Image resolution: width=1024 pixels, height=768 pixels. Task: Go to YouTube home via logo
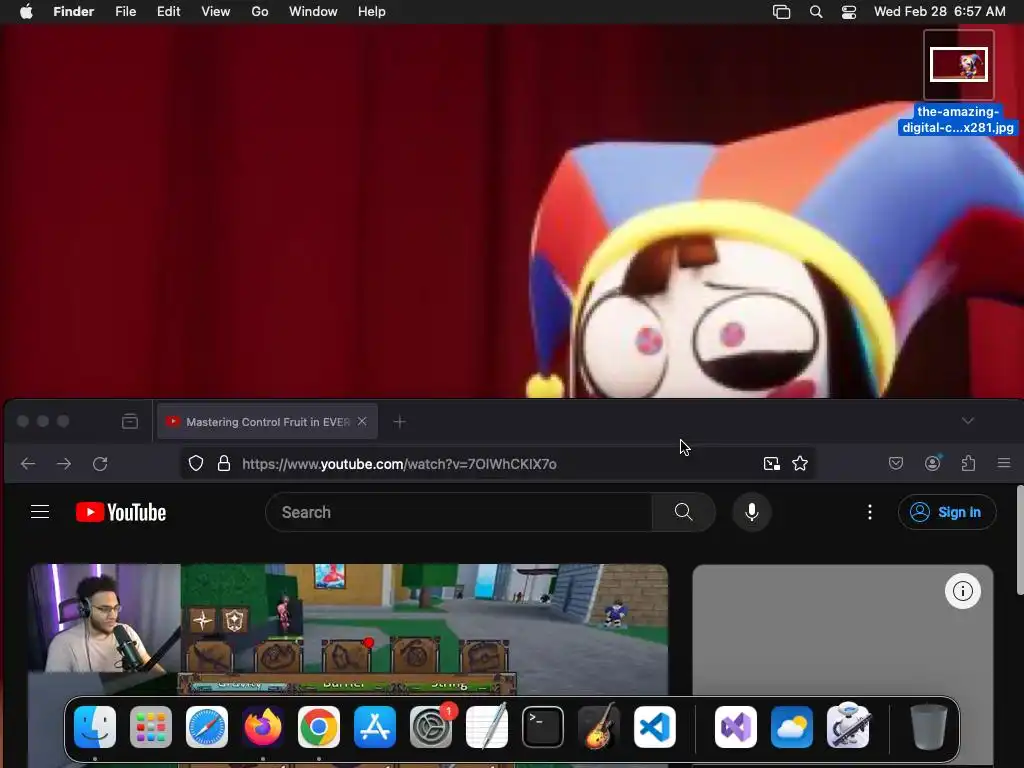[121, 512]
